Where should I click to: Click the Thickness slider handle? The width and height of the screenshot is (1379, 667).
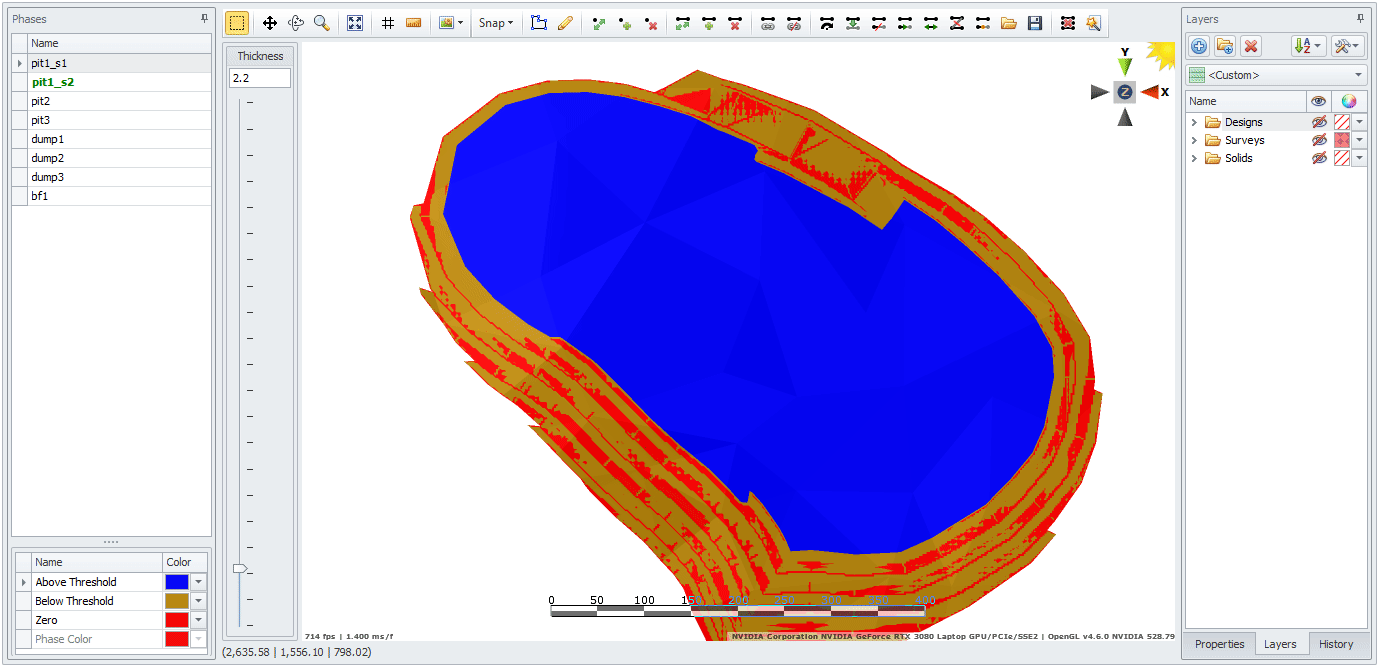coord(240,568)
